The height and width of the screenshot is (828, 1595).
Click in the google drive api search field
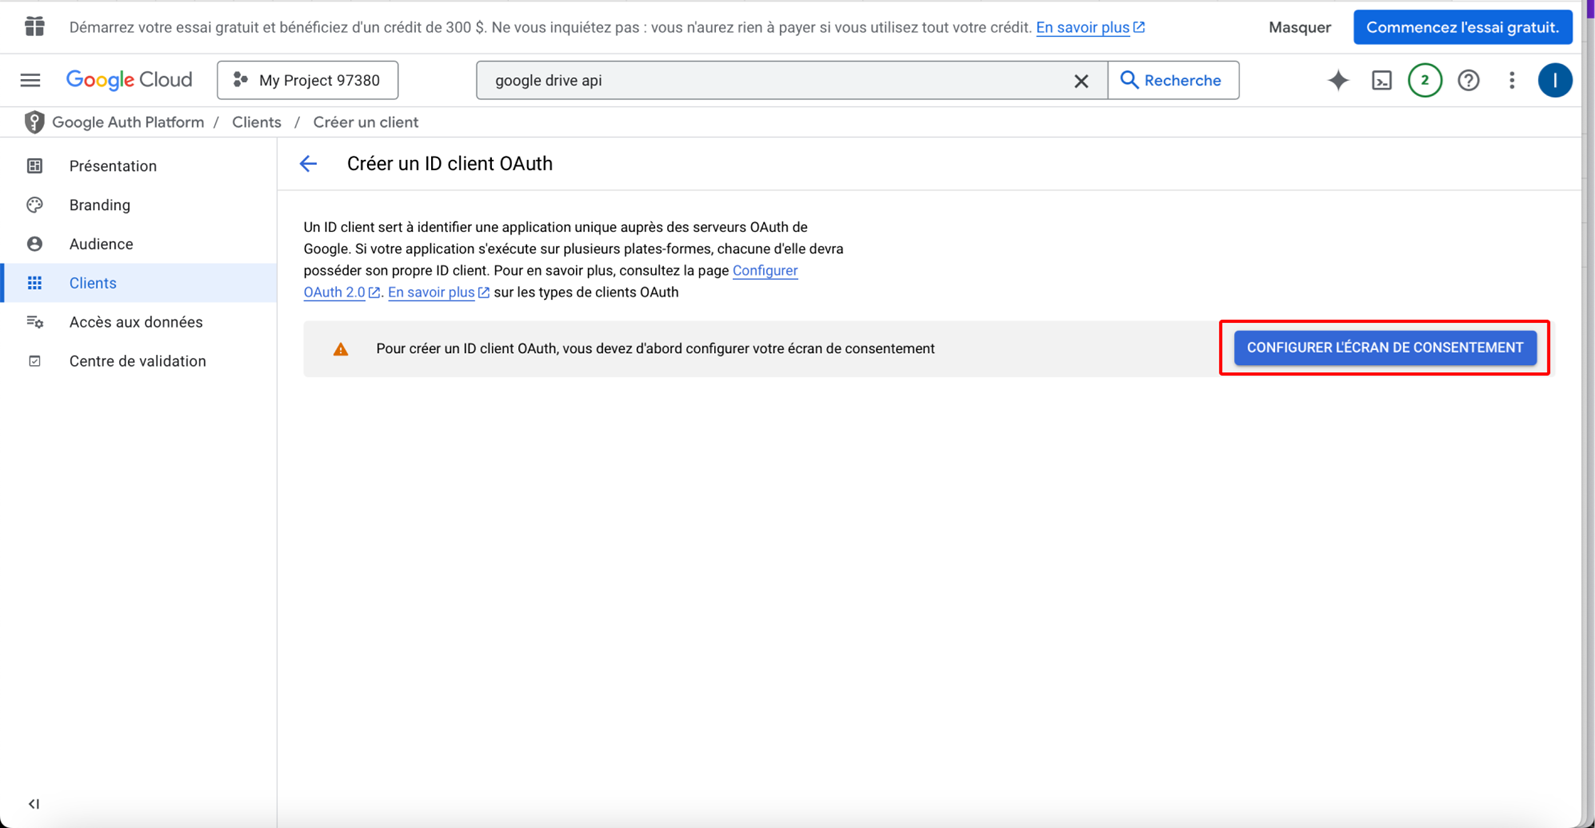point(770,80)
